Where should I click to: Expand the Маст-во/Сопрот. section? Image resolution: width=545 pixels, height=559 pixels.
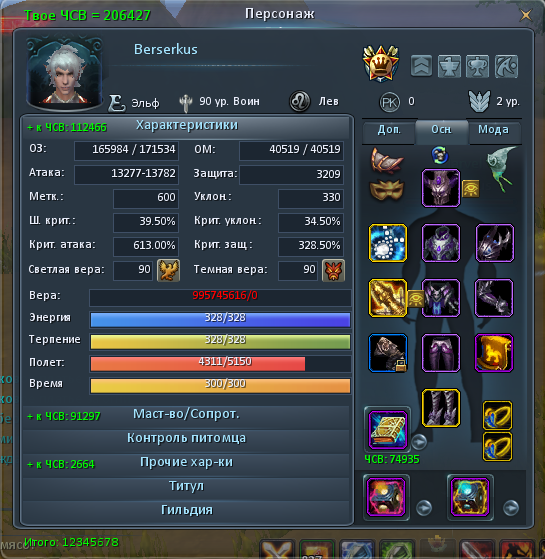click(186, 415)
